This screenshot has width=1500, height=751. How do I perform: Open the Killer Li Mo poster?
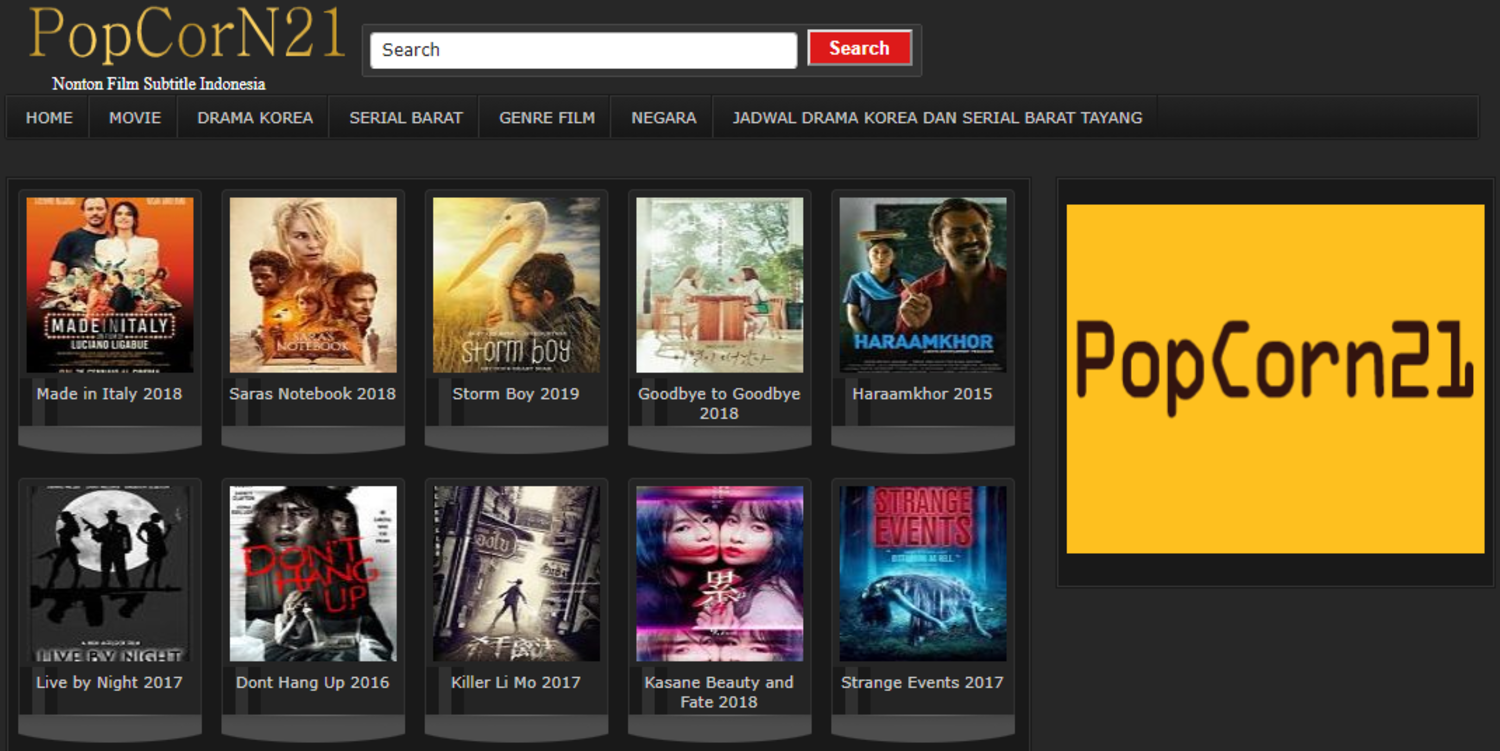[x=516, y=574]
